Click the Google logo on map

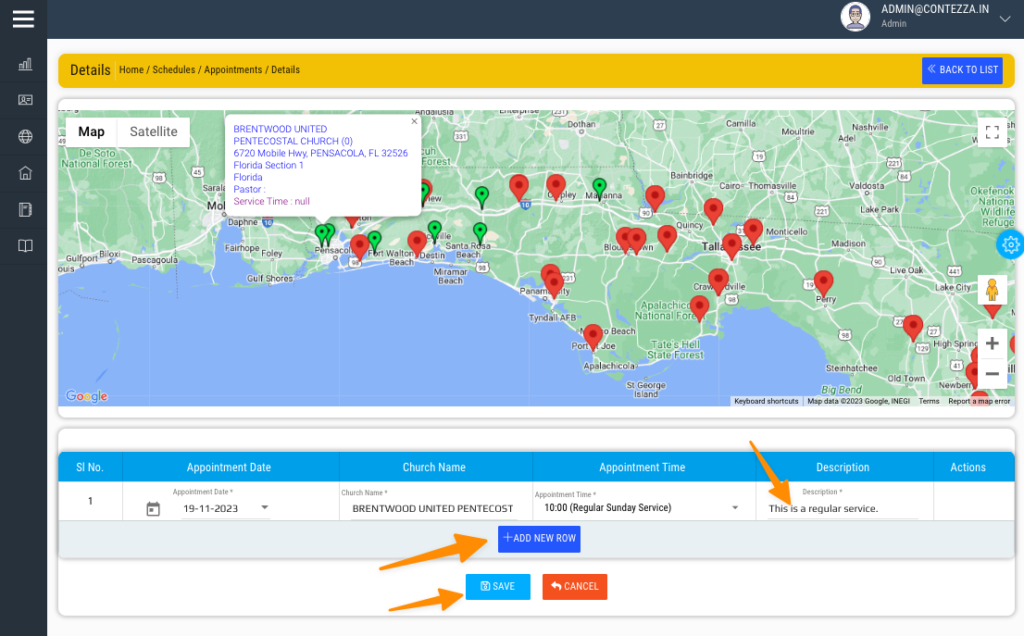pyautogui.click(x=87, y=396)
